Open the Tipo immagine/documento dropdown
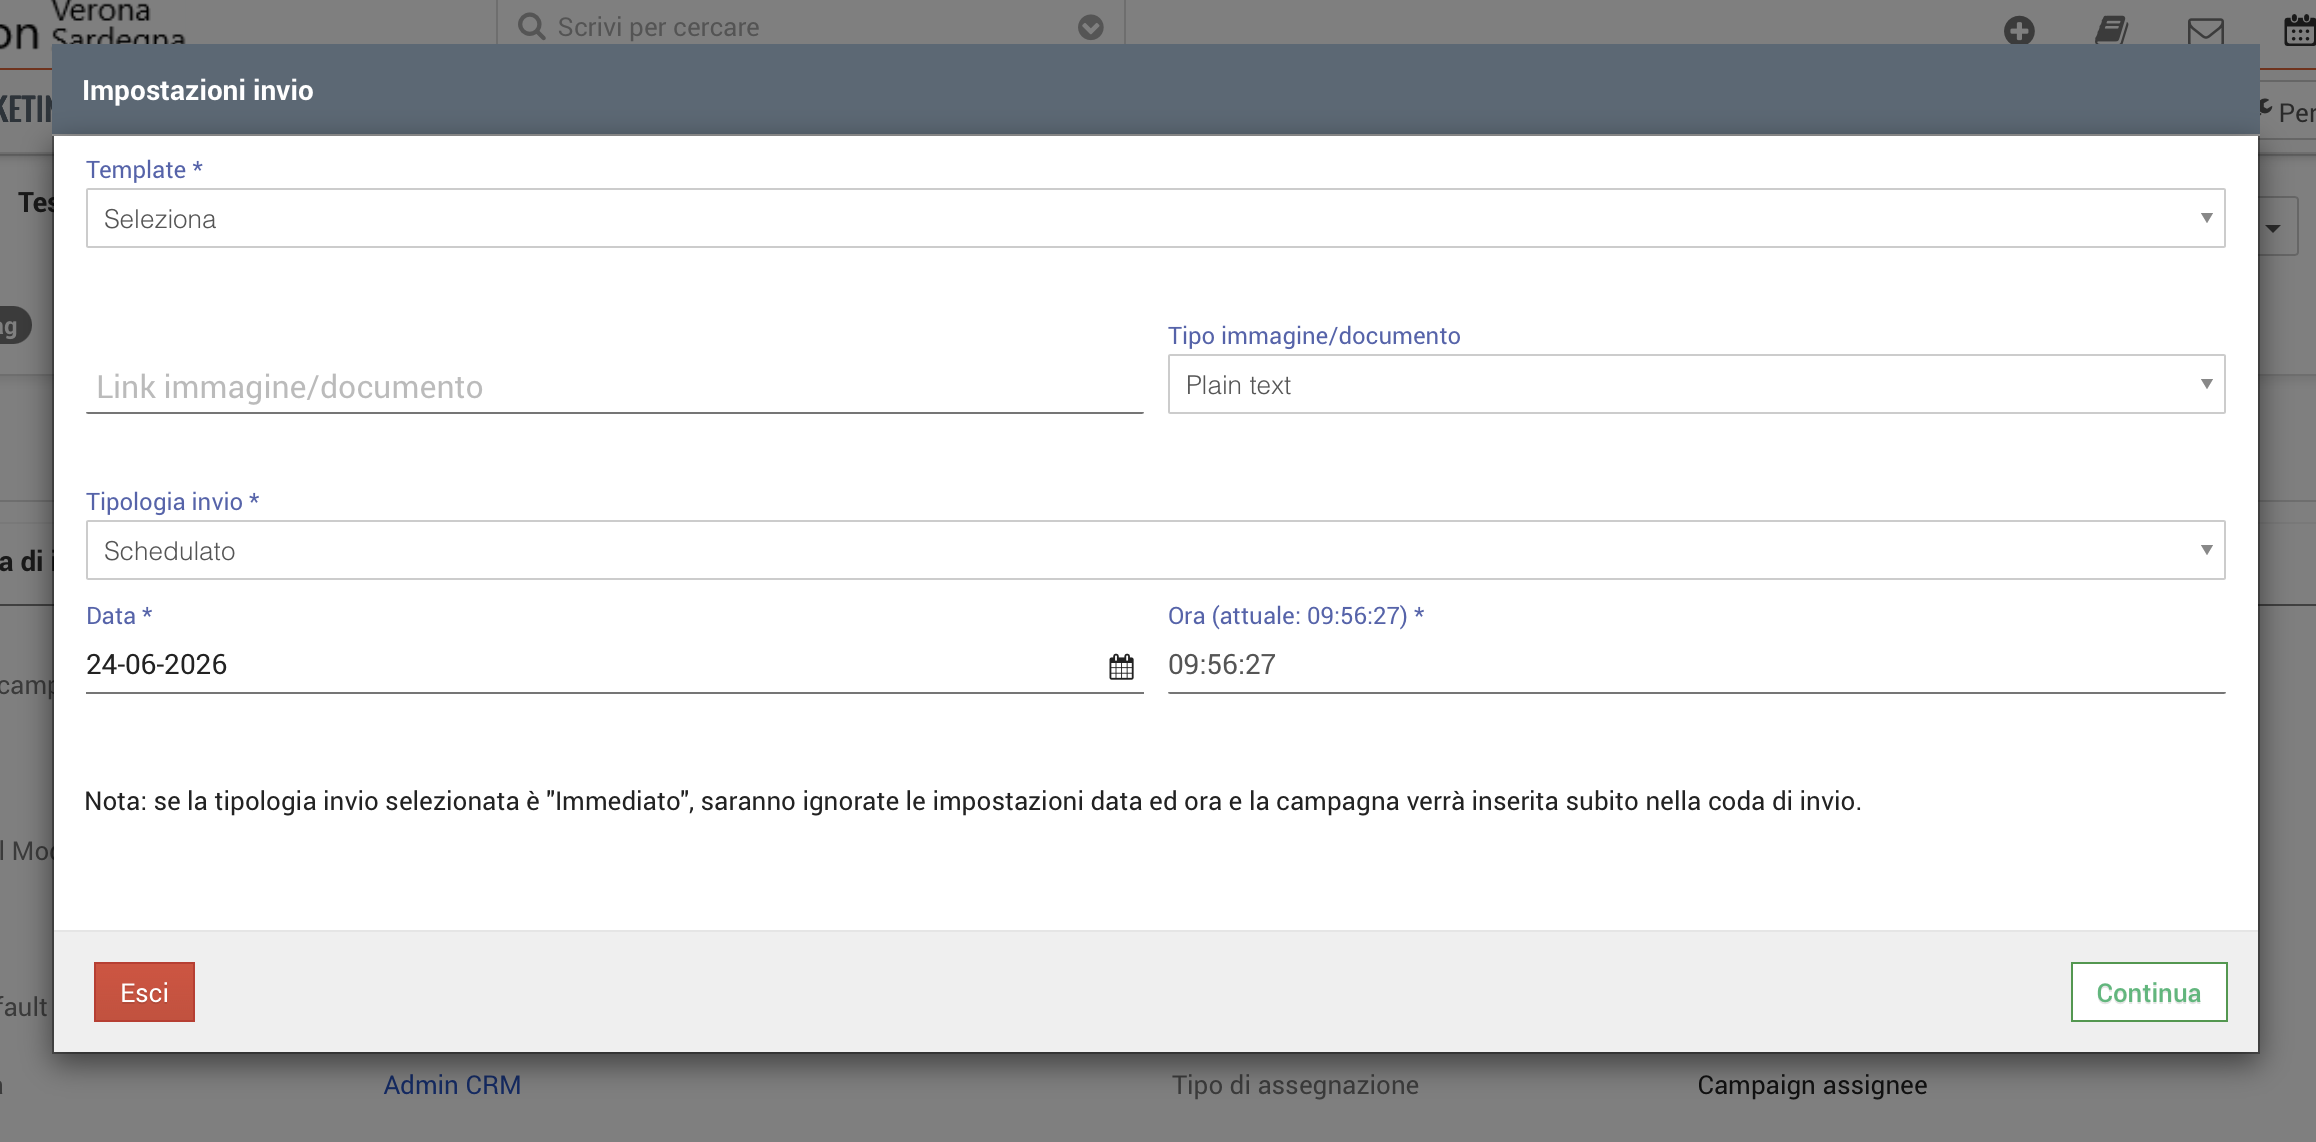This screenshot has width=2316, height=1142. [x=1696, y=384]
